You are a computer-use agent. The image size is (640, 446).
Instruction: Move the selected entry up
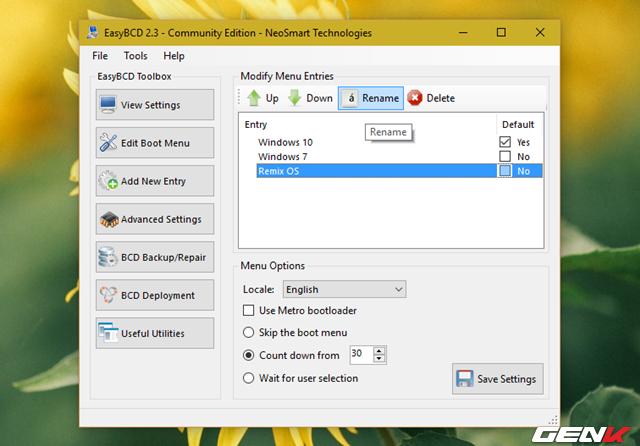262,98
